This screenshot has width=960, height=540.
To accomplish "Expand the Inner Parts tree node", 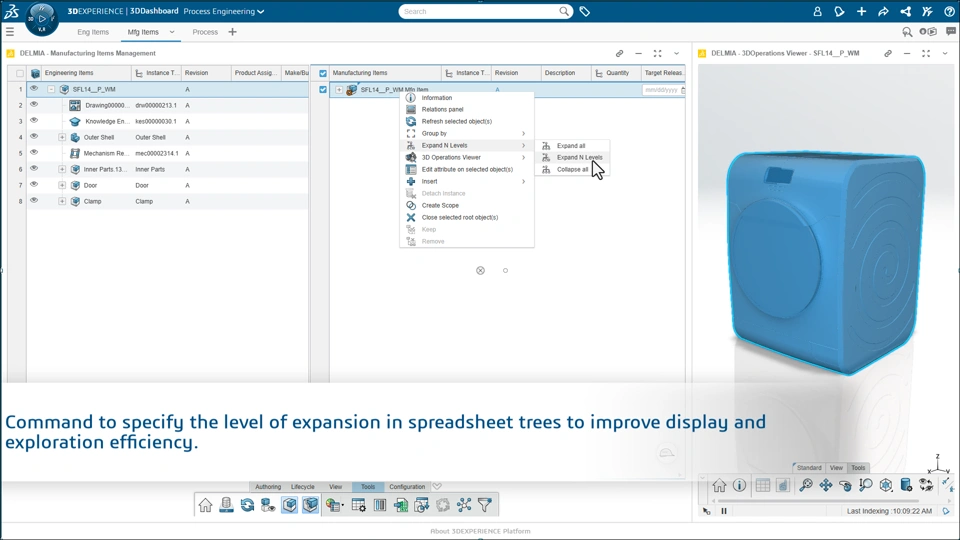I will point(62,169).
